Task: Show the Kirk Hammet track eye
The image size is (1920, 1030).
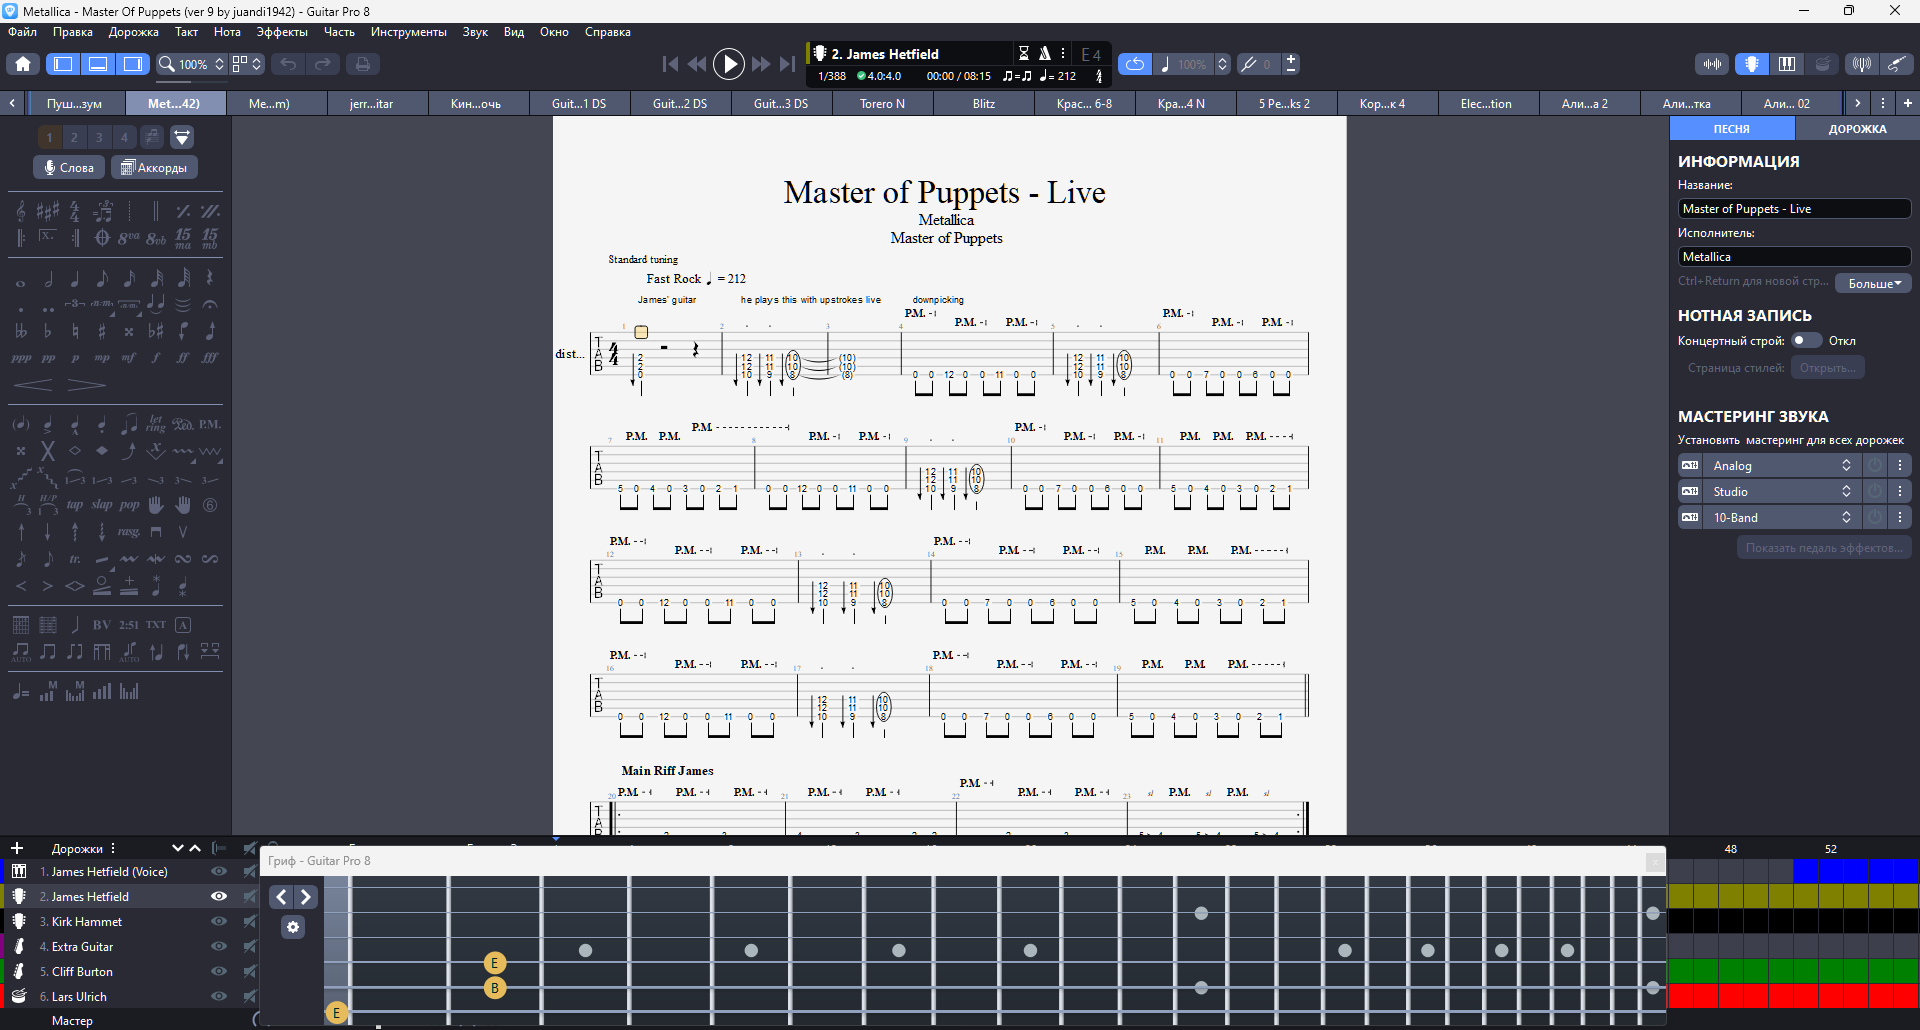Action: pos(218,922)
